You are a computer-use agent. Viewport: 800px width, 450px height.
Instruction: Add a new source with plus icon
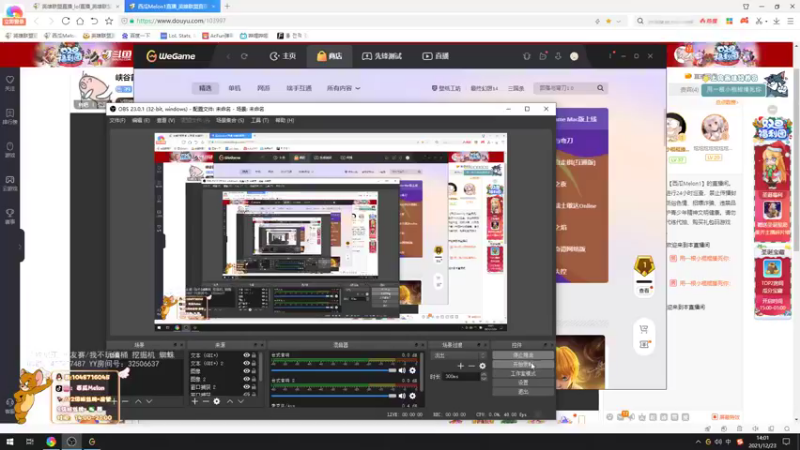coord(194,402)
